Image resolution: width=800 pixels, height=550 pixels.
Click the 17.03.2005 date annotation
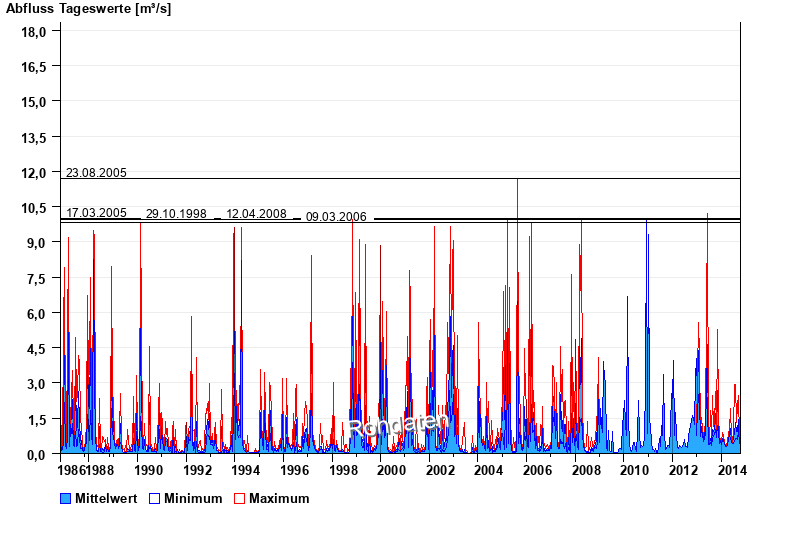(x=96, y=213)
